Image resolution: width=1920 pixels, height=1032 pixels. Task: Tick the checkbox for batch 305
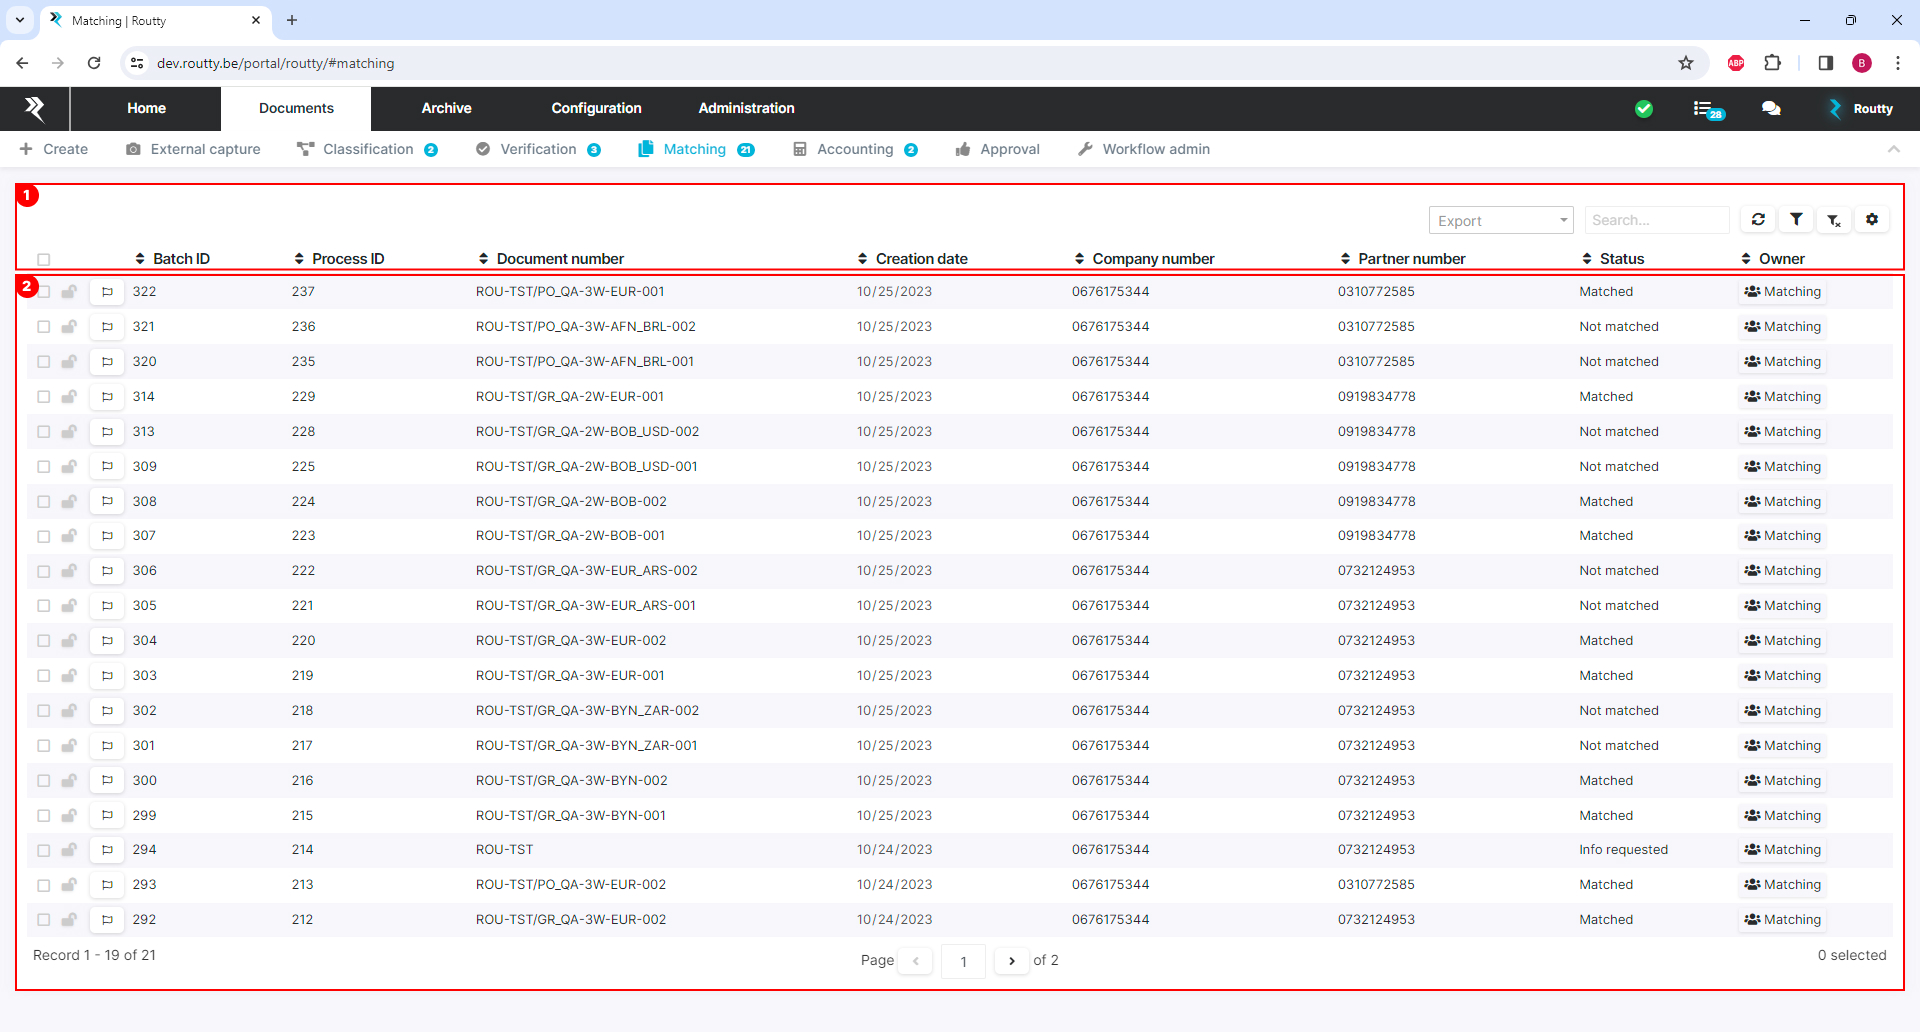tap(43, 606)
